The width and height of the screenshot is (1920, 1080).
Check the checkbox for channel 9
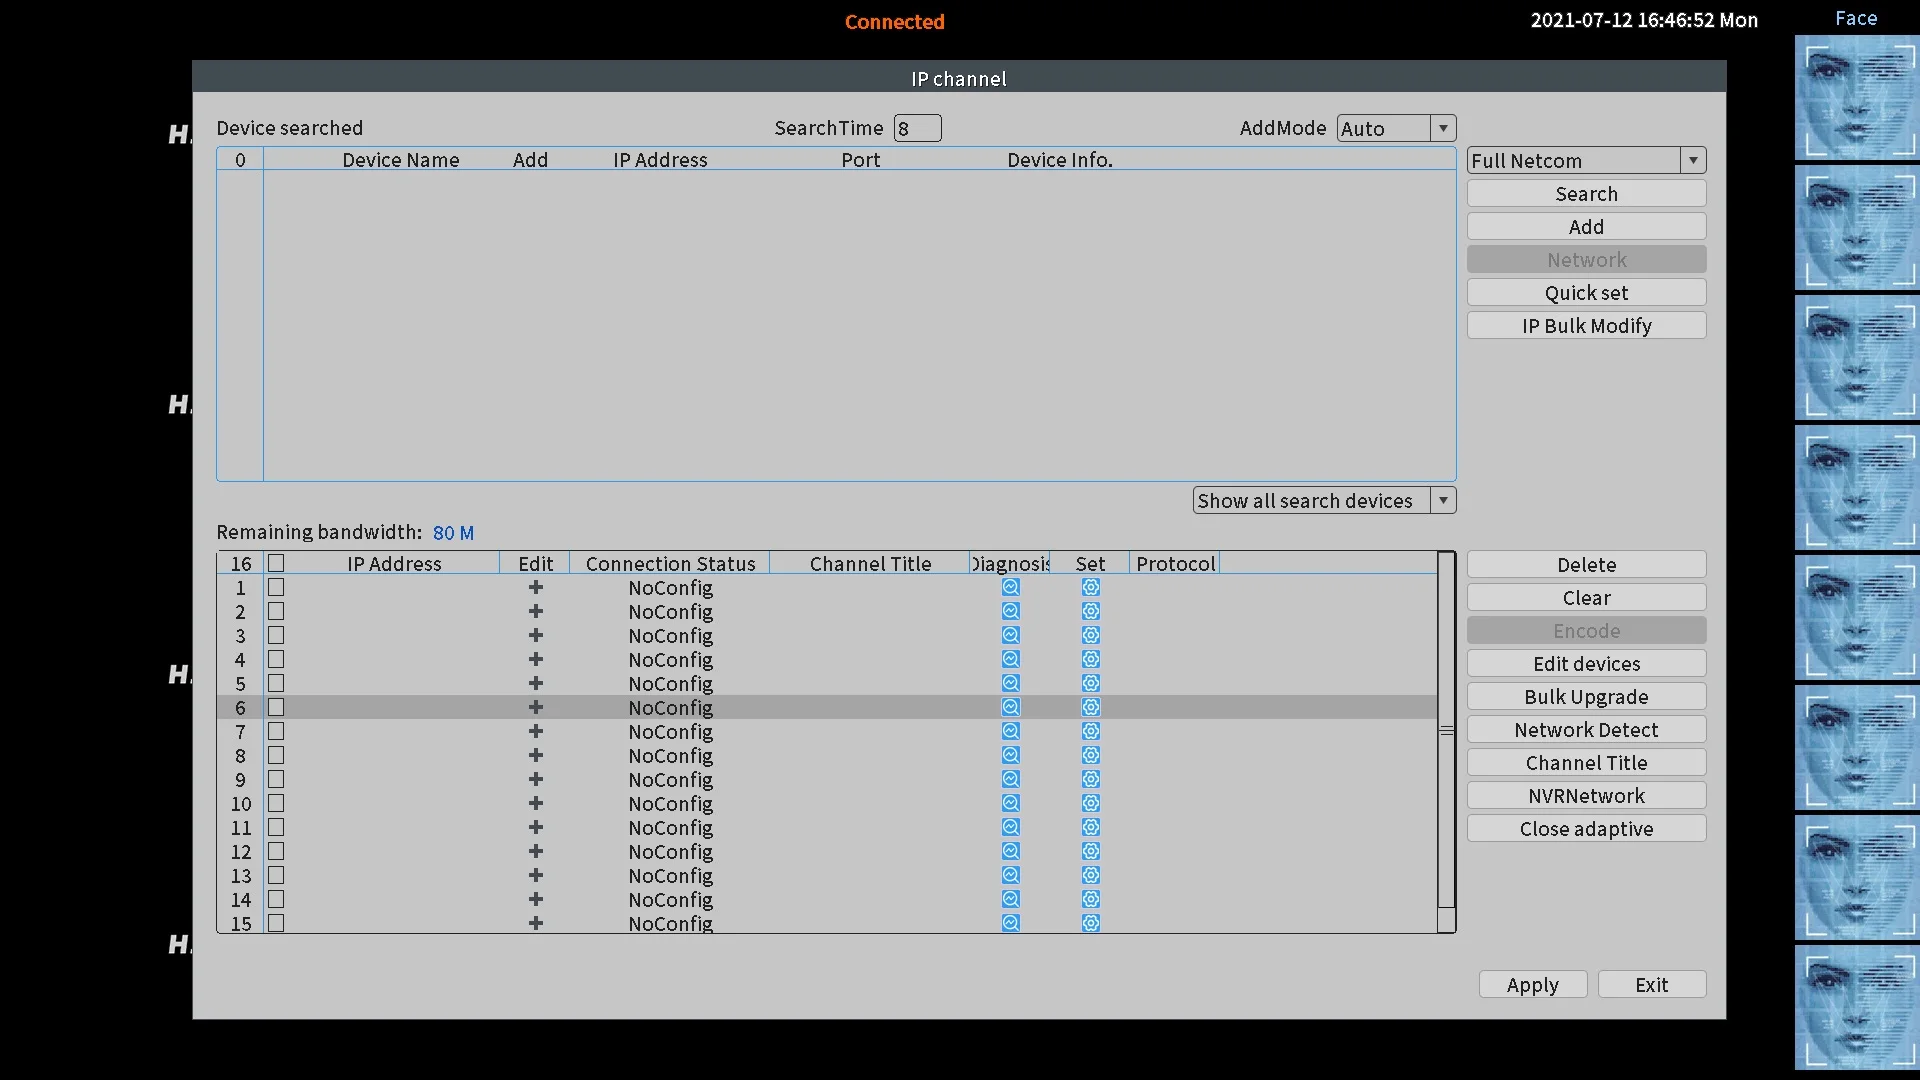click(x=276, y=780)
